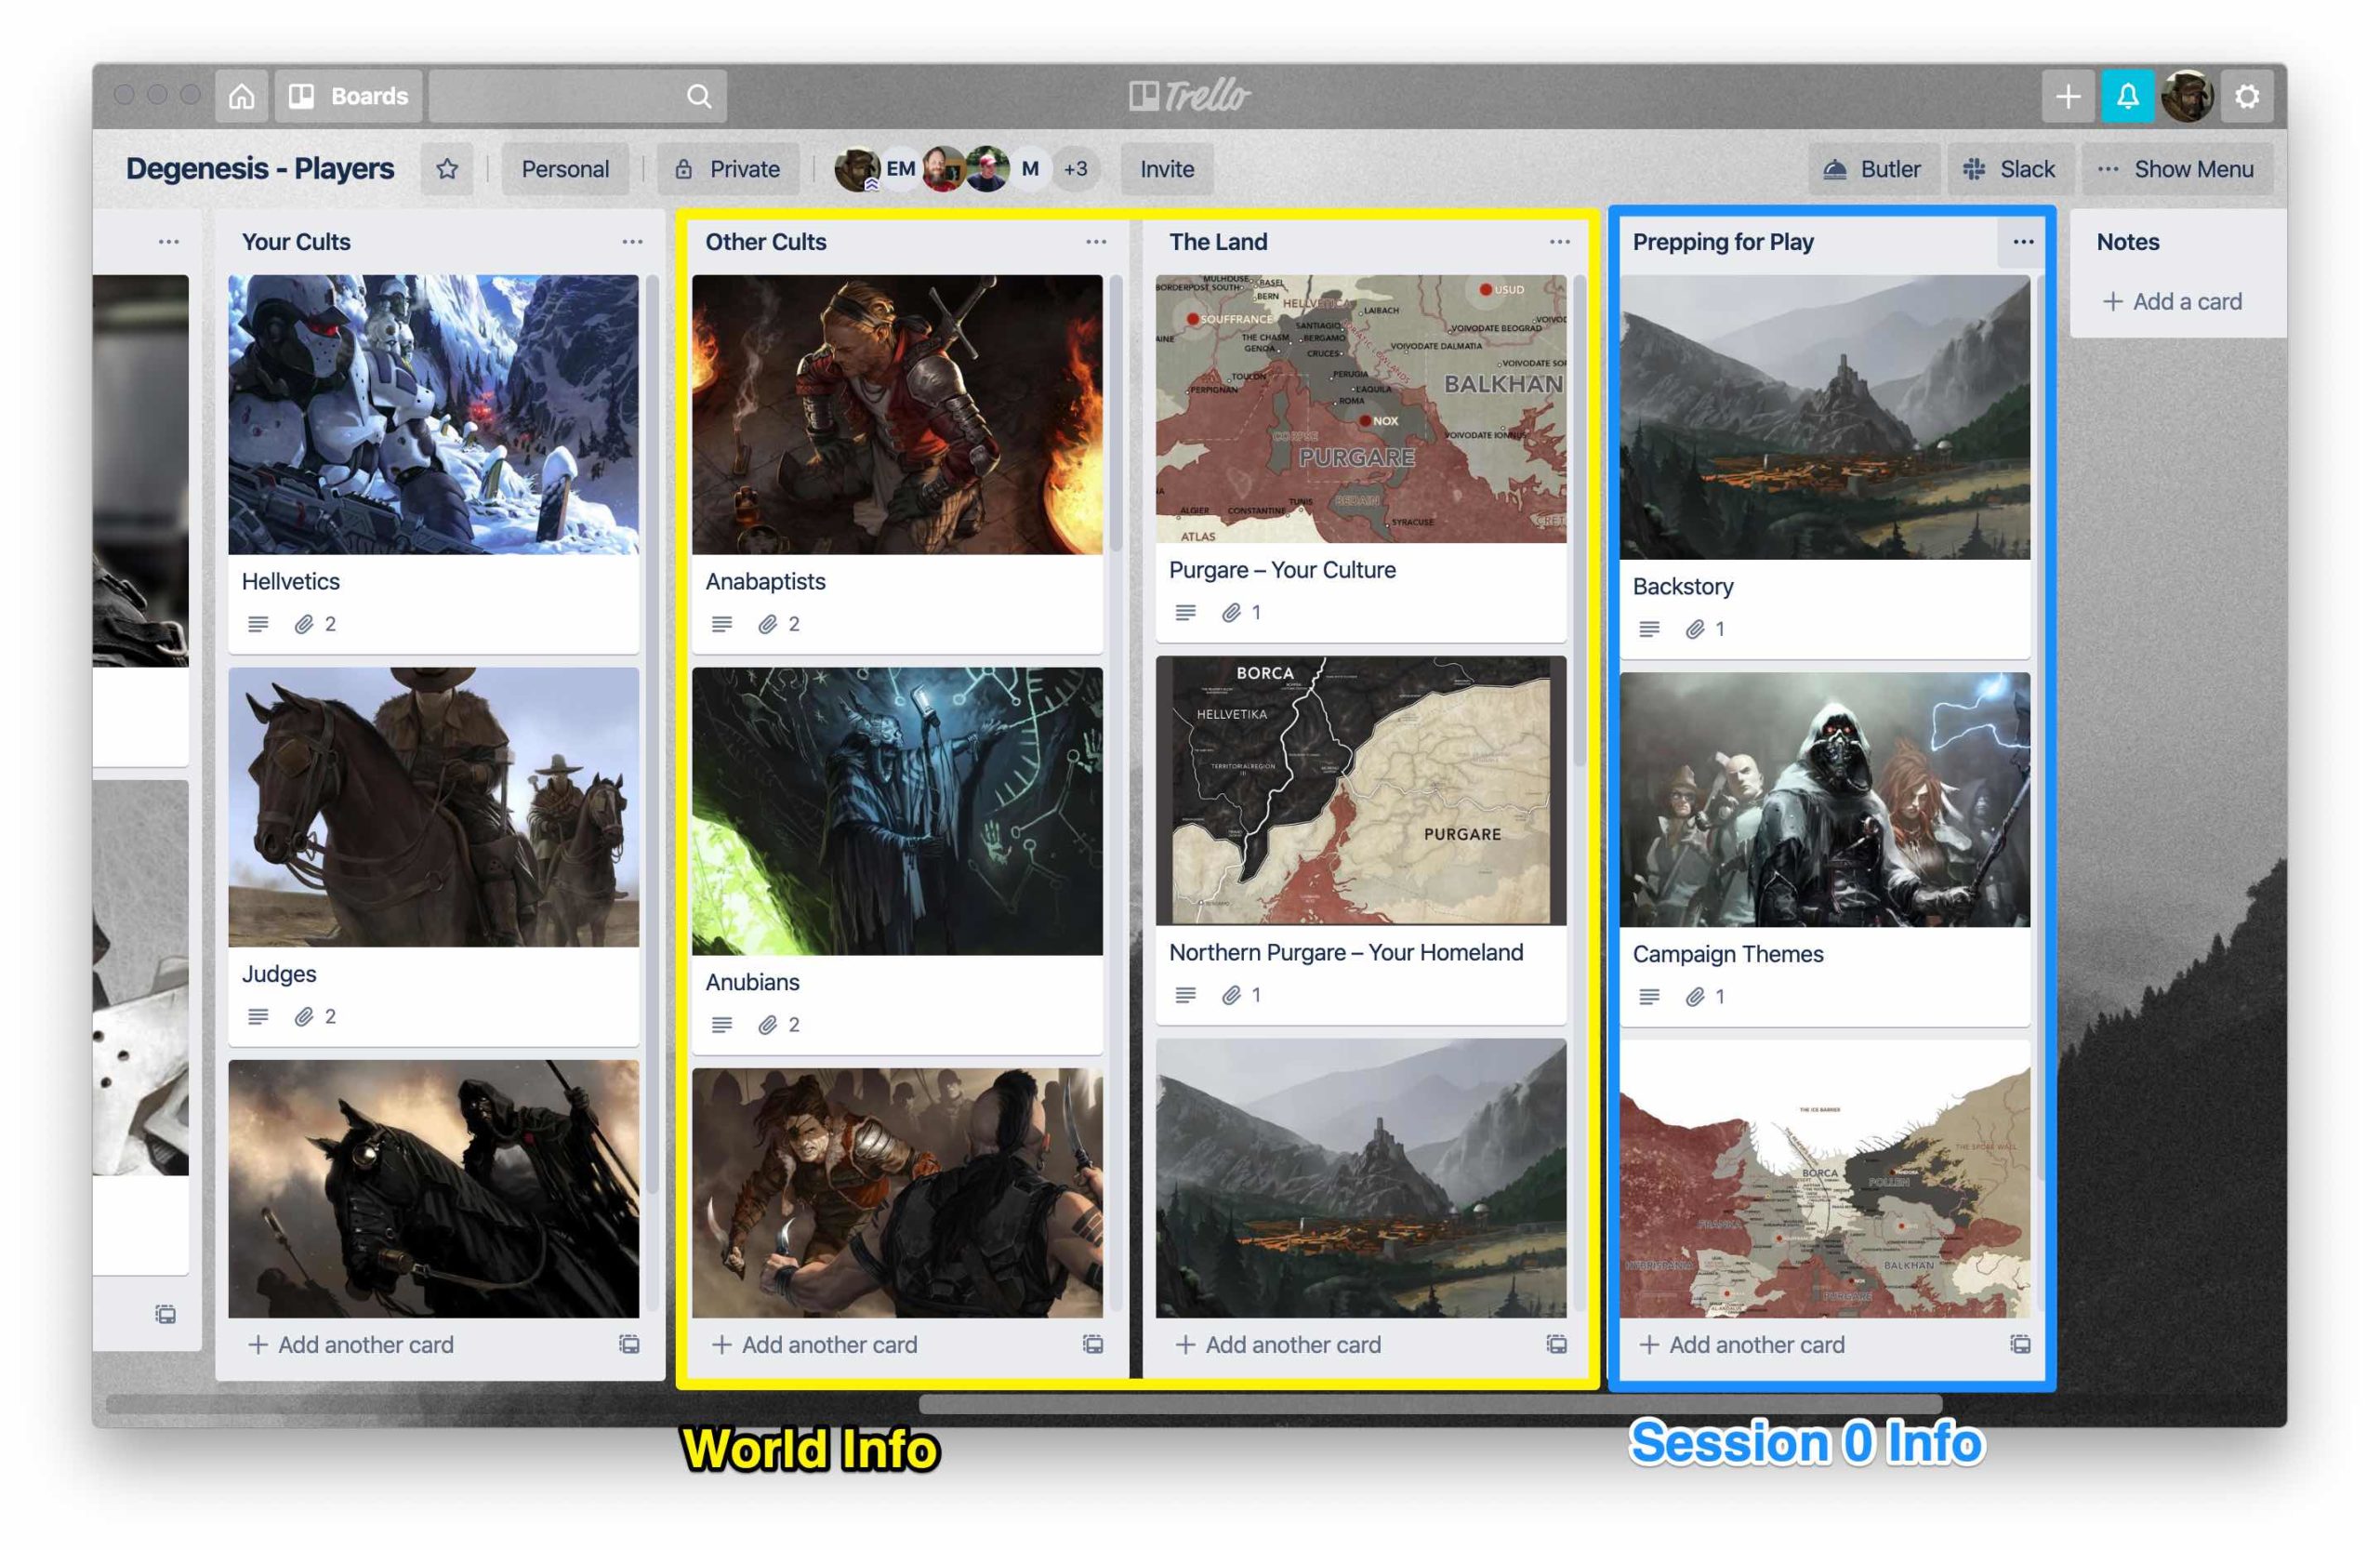Screen dimensions: 2380x1550
Task: Click Judges attachment paperclip icon
Action: (x=304, y=1017)
